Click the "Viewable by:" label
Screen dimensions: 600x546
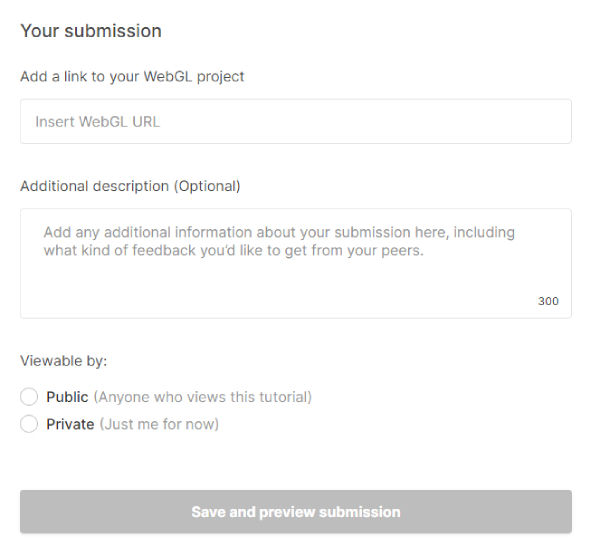coord(63,360)
